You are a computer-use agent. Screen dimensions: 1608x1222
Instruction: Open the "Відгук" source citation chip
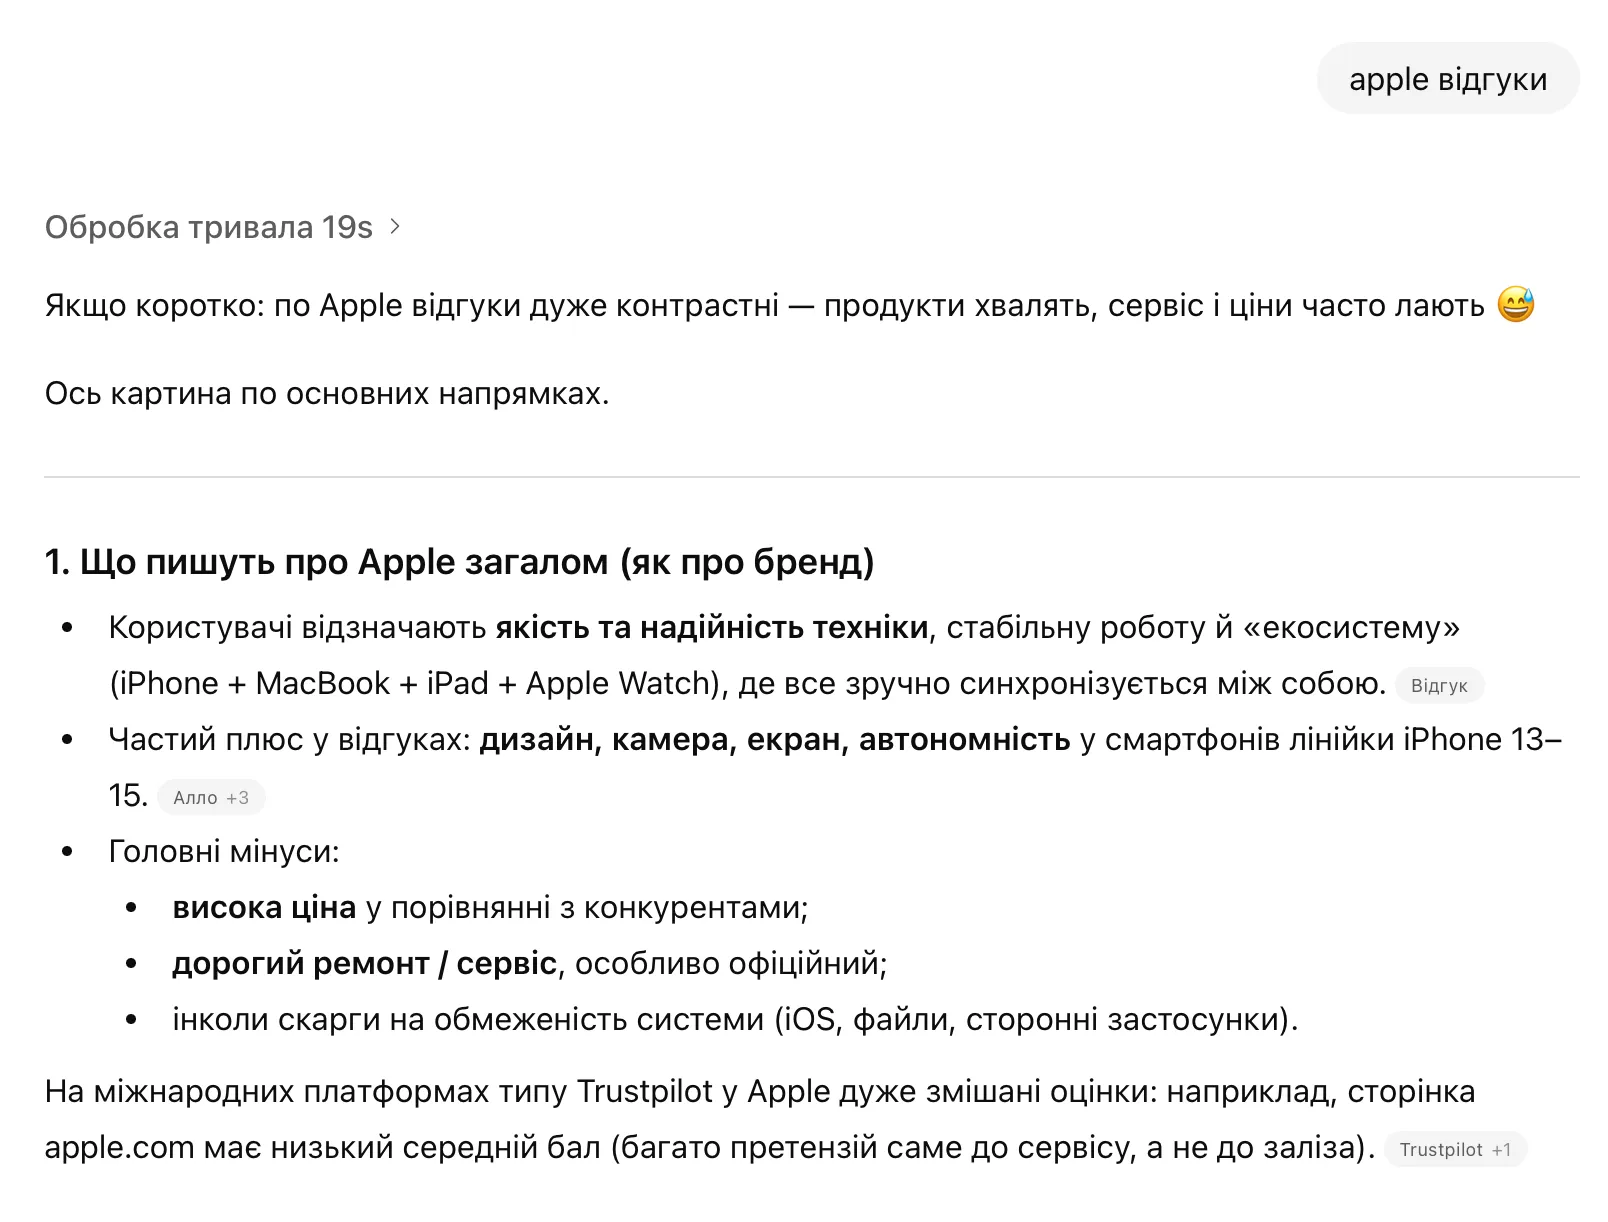coord(1438,685)
